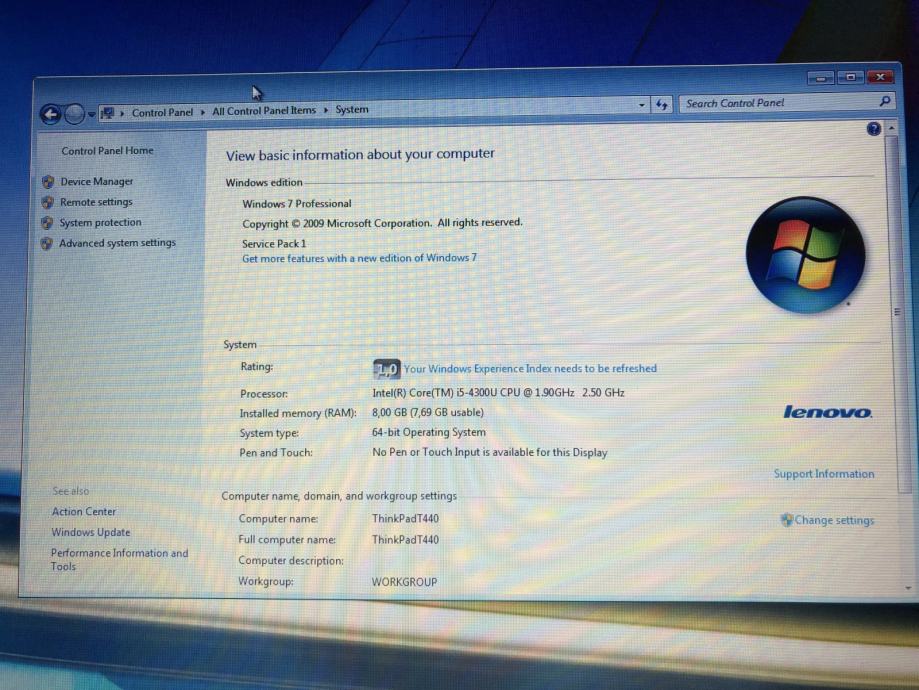Open the address bar history dropdown
919x690 pixels.
coord(642,105)
